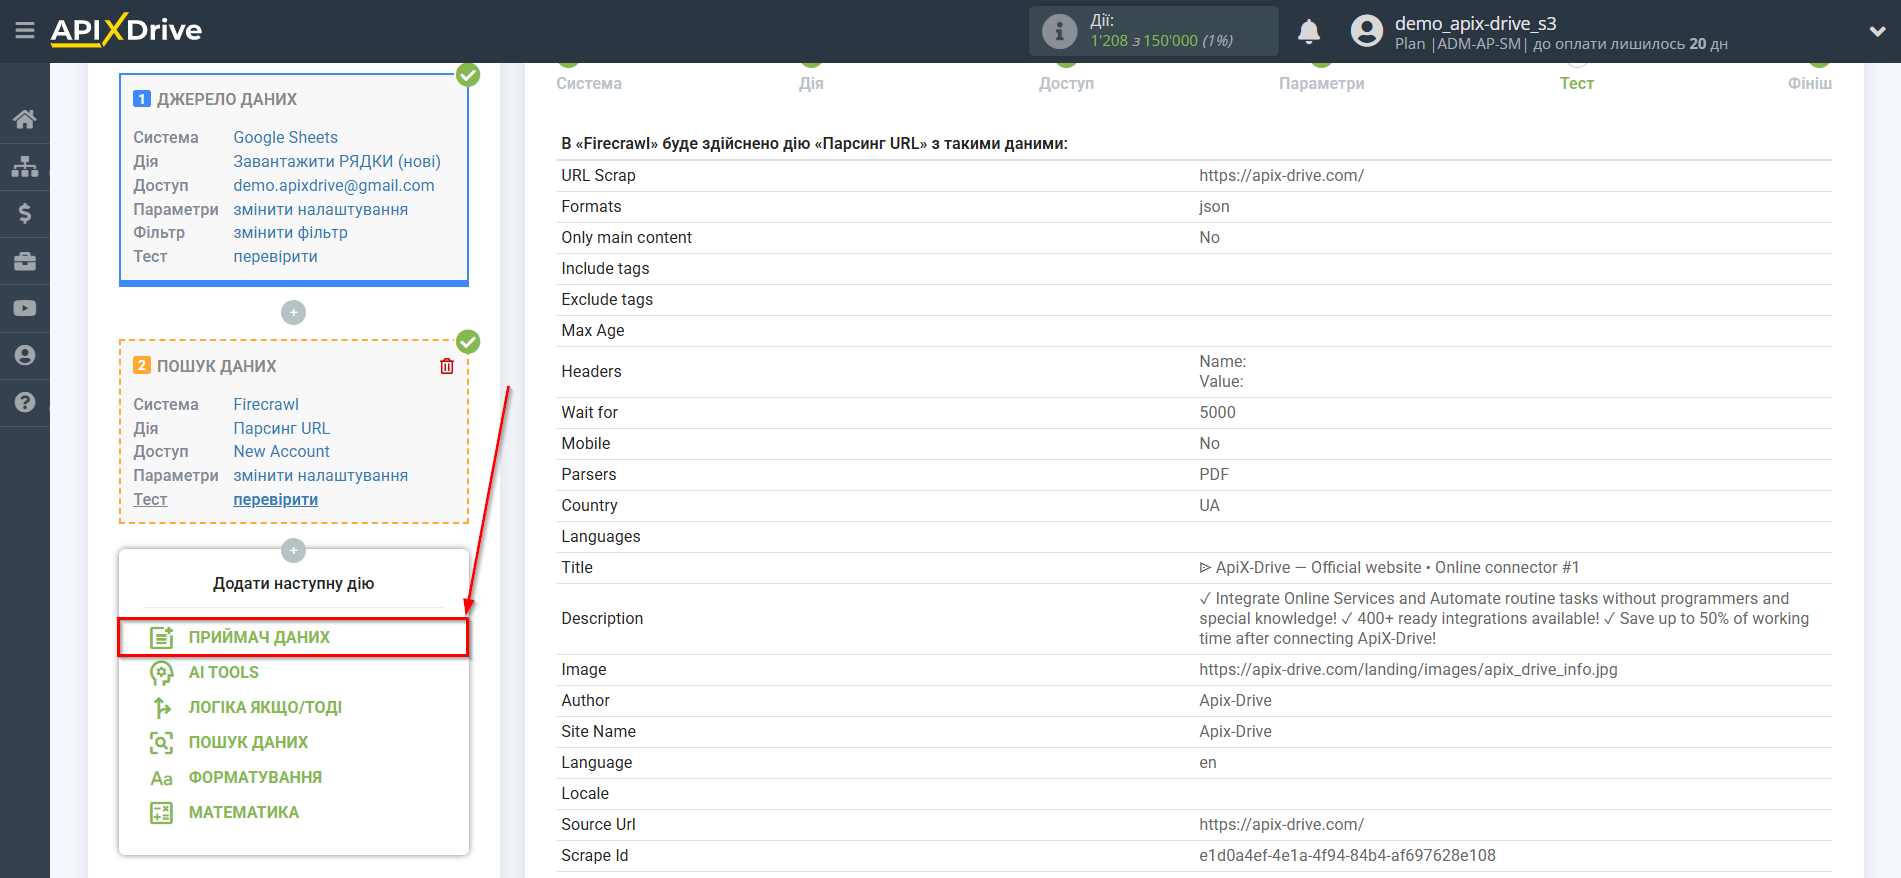Delete the Firecrawl search data block
The height and width of the screenshot is (878, 1901).
447,366
